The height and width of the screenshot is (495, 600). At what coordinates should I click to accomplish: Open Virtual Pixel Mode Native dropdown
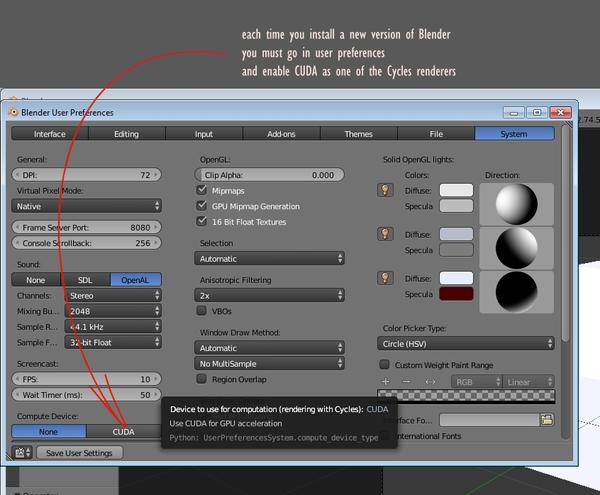(x=86, y=206)
